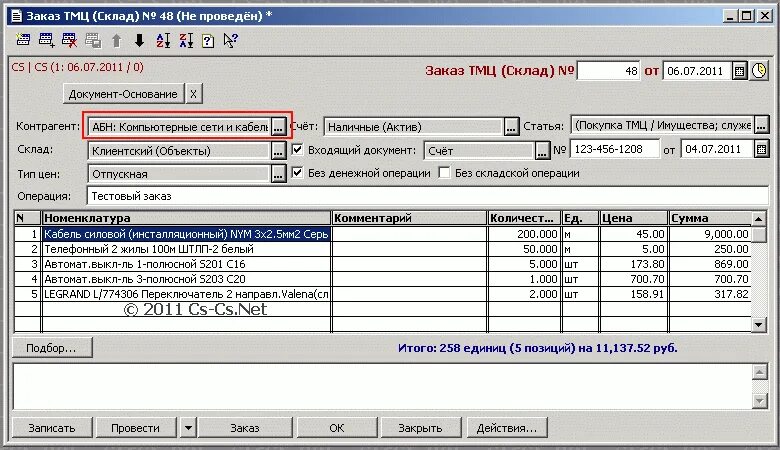Open the Счёт selection ellipsis button
Viewport: 780px width, 450px height.
tap(511, 127)
